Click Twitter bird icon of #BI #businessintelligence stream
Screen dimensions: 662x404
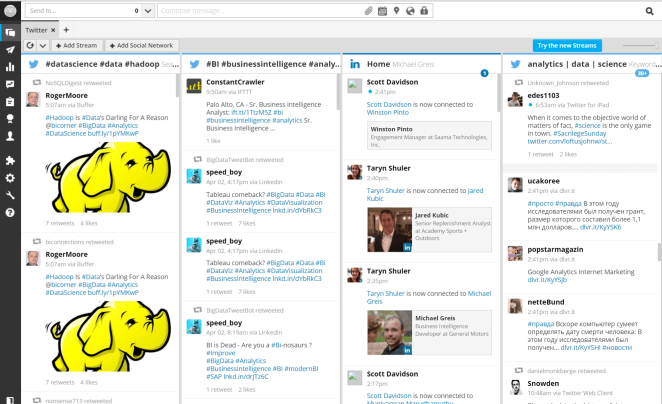(195, 64)
